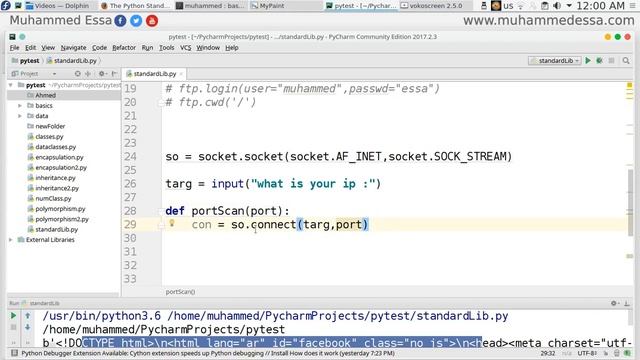This screenshot has width=640, height=360.
Task: Switch to MyPaint in the taskbar
Action: 286,6
